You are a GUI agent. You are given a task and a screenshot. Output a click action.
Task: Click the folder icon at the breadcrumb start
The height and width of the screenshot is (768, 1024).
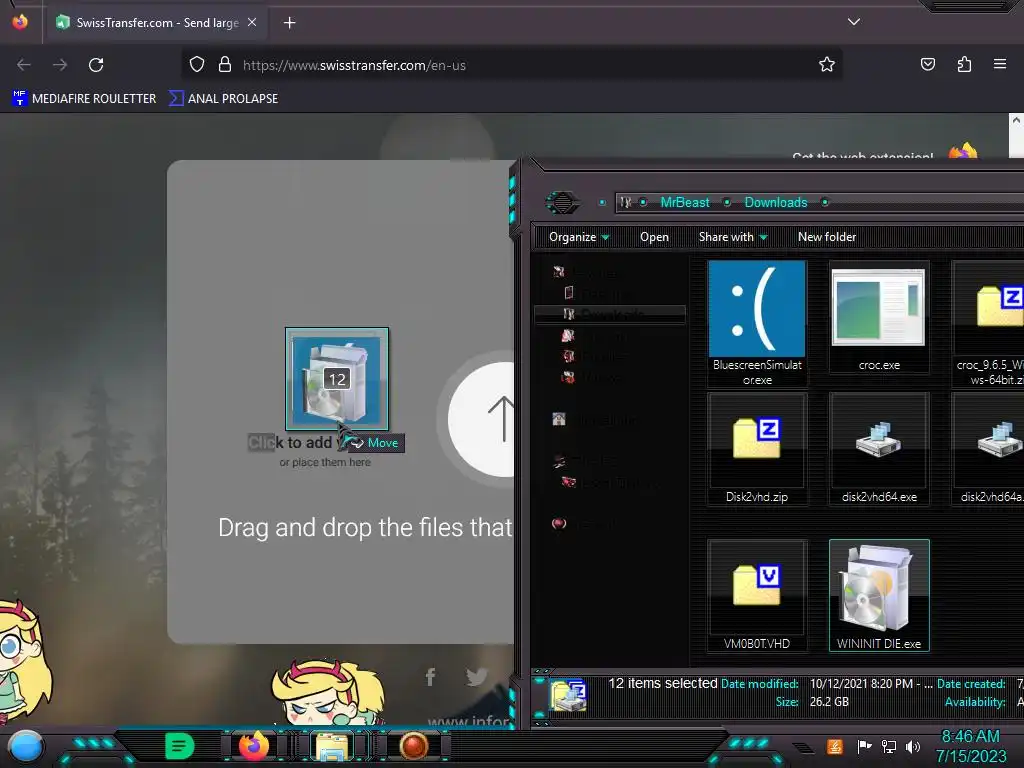(626, 202)
